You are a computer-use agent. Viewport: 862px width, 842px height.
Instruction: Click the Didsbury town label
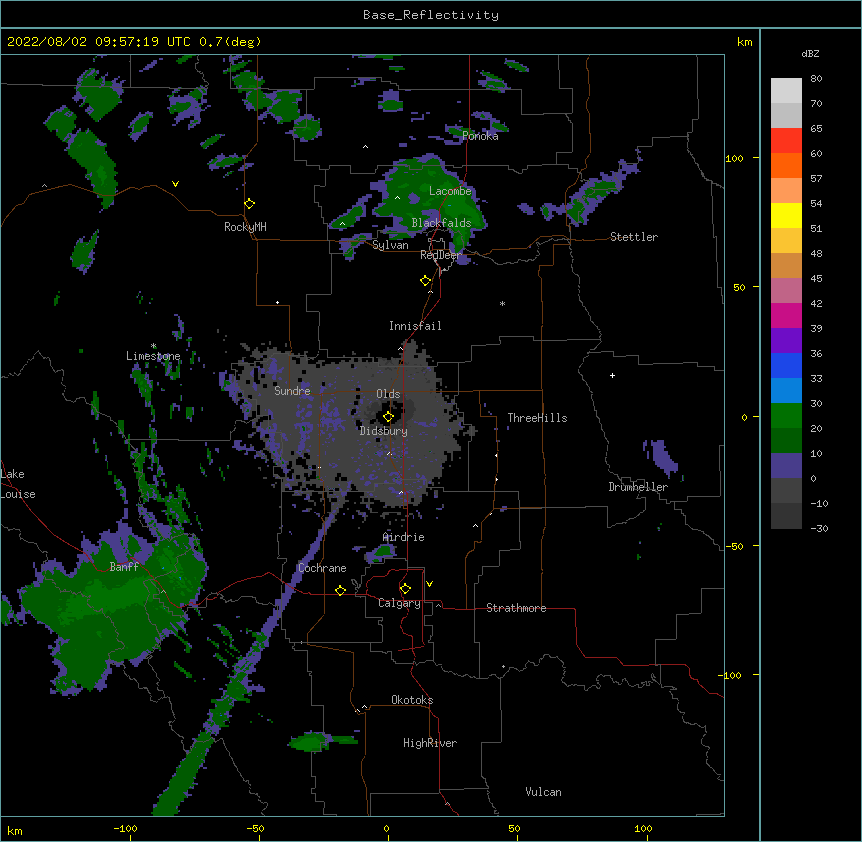click(384, 431)
